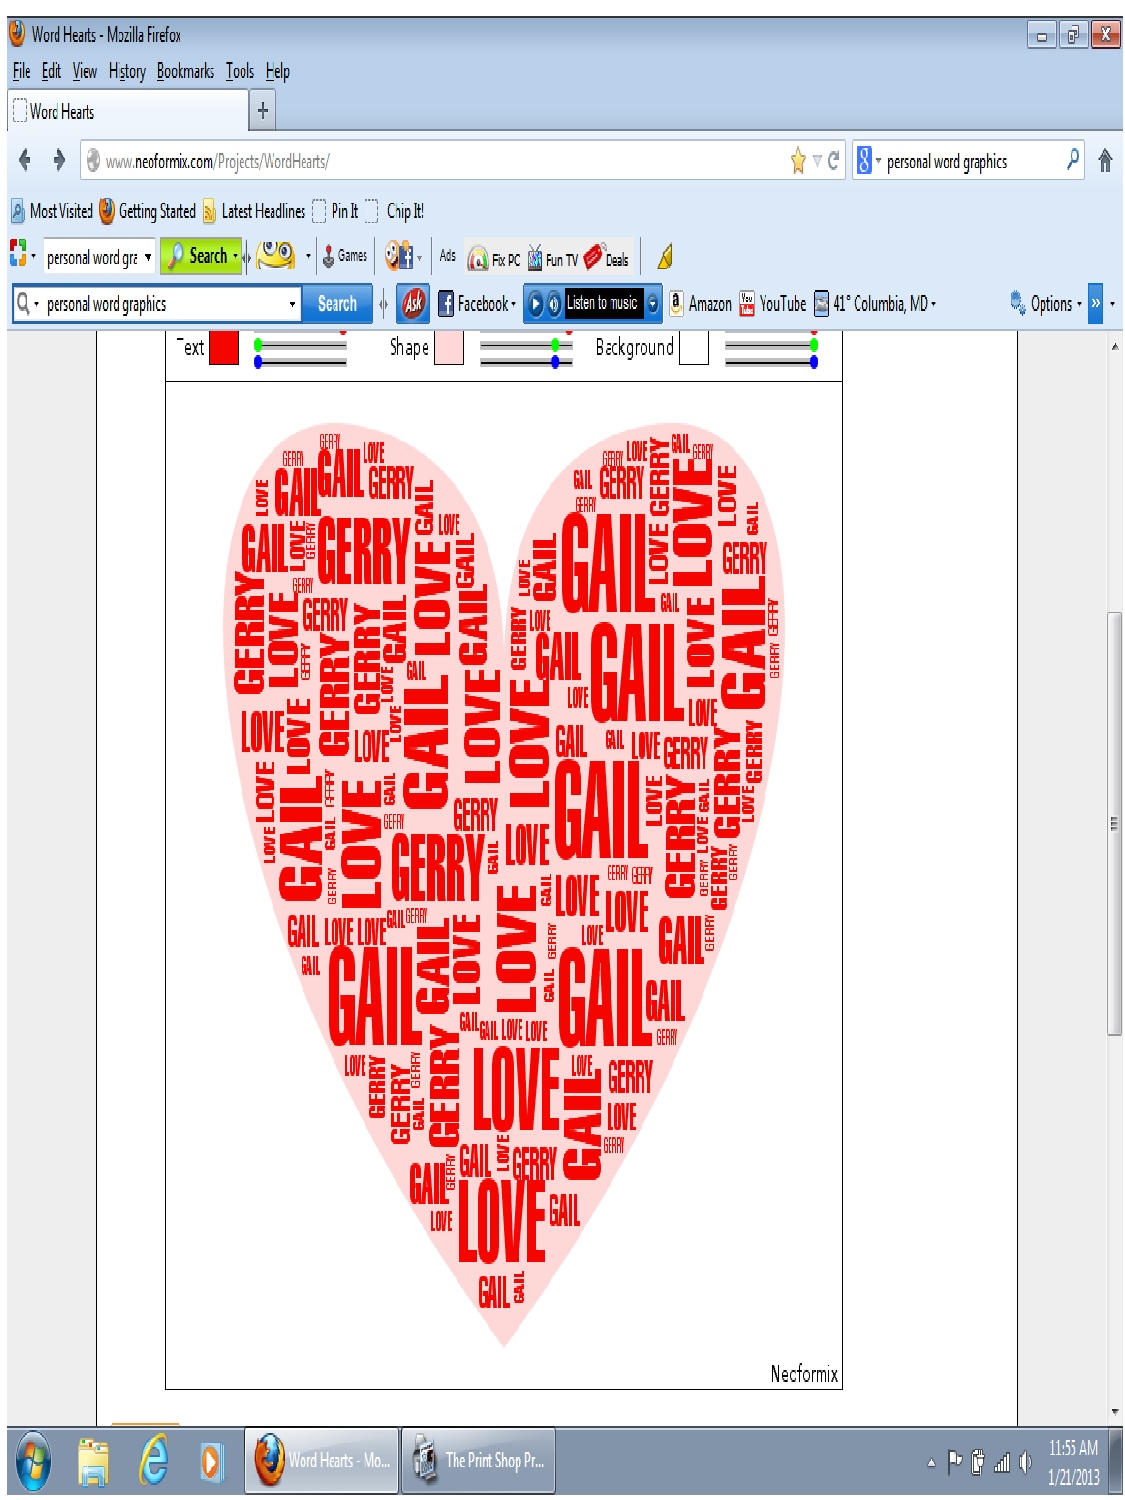The image size is (1125, 1500).
Task: Click the Search button beside the query field
Action: [335, 304]
